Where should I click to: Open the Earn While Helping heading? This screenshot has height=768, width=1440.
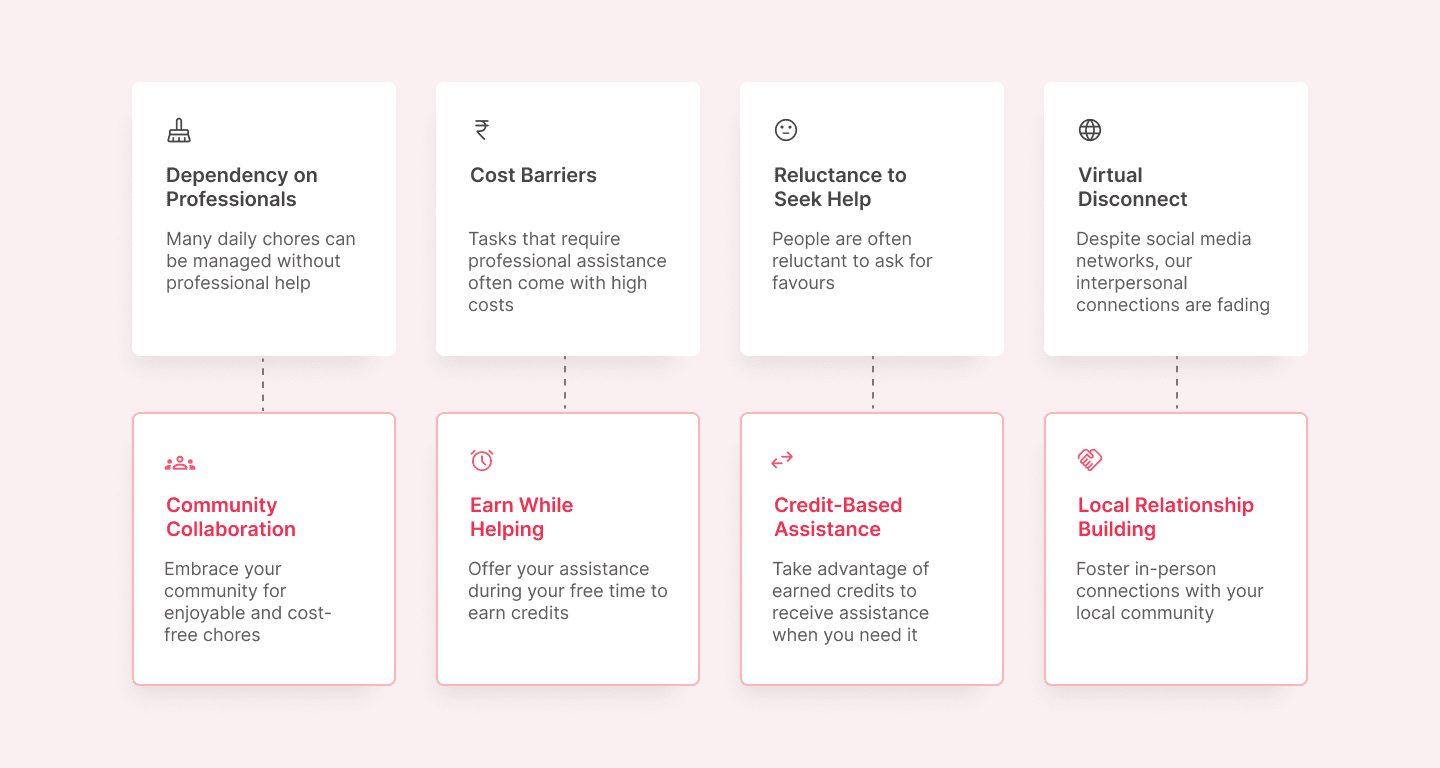coord(521,517)
